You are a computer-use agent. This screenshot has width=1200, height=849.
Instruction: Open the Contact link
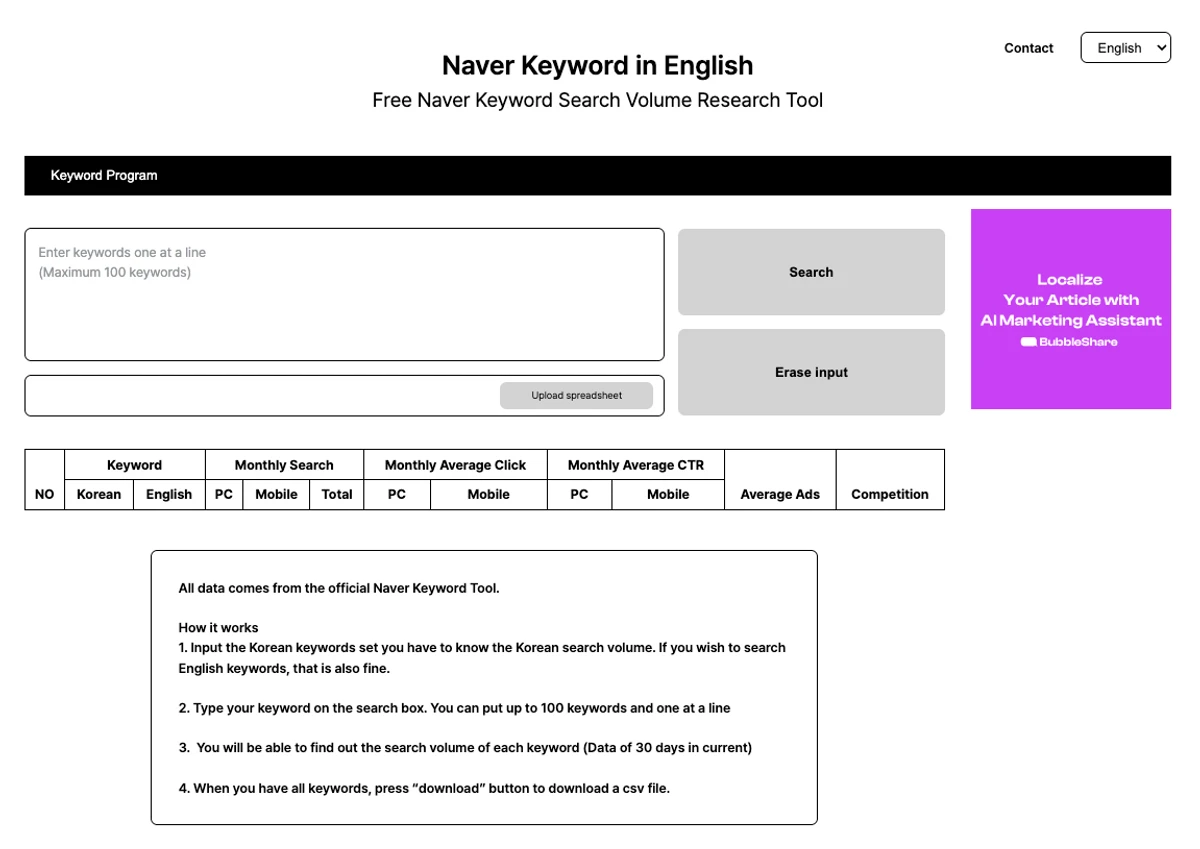point(1029,48)
